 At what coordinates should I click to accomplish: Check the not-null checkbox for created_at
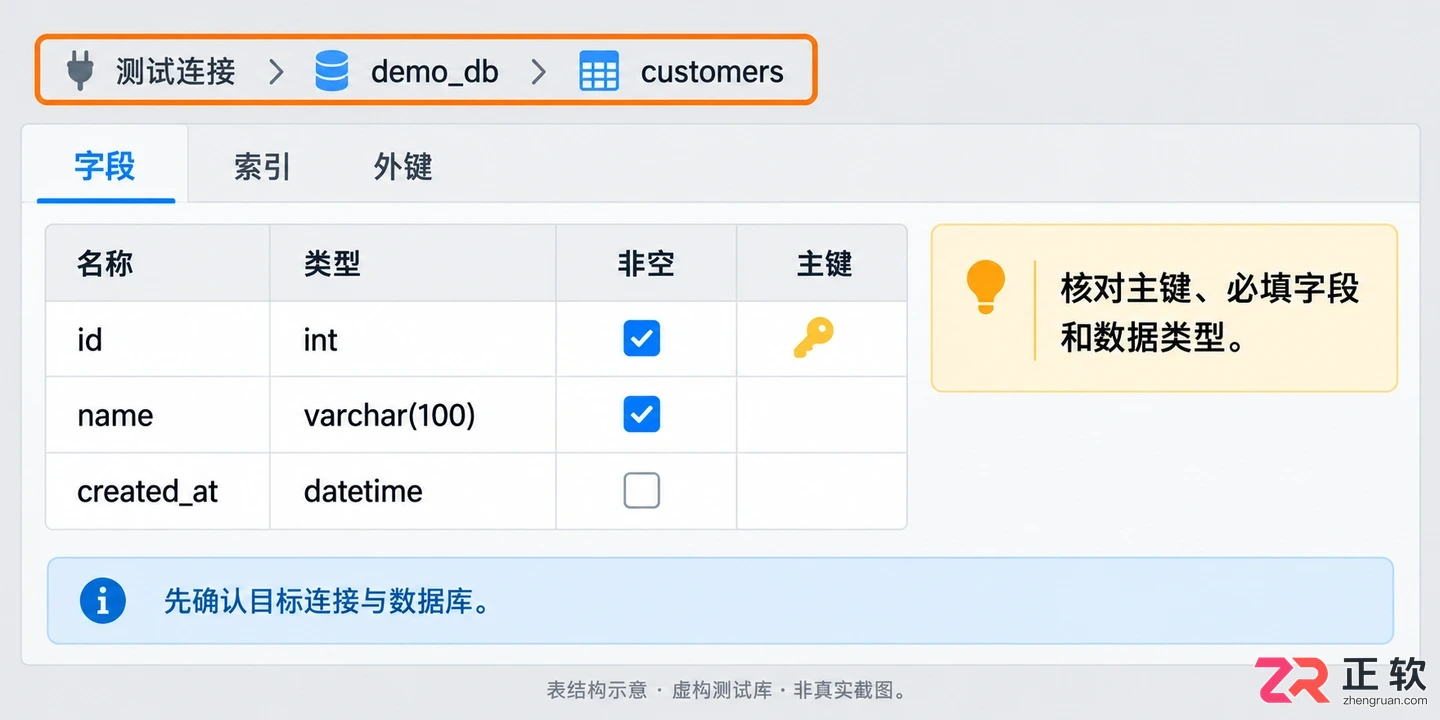642,490
